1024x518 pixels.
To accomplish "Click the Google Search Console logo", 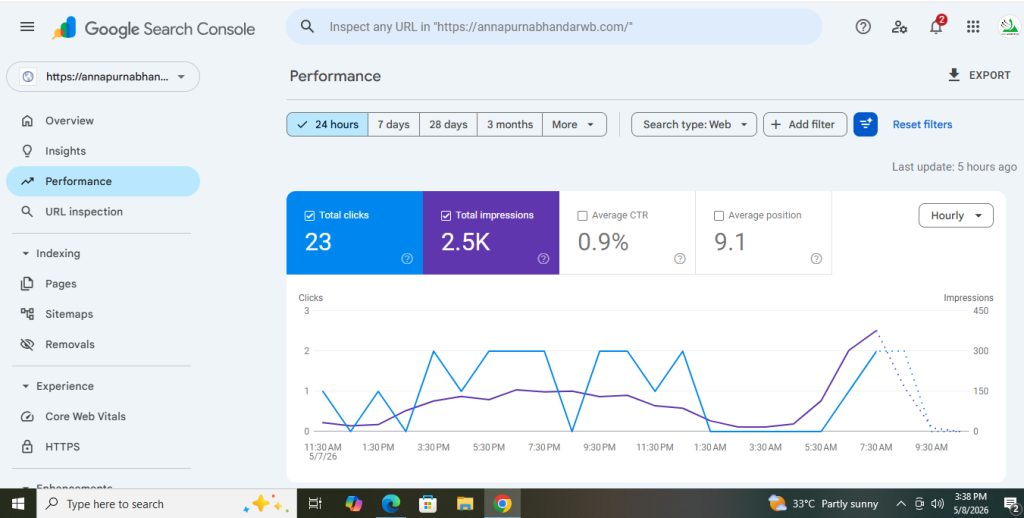I will click(x=153, y=28).
